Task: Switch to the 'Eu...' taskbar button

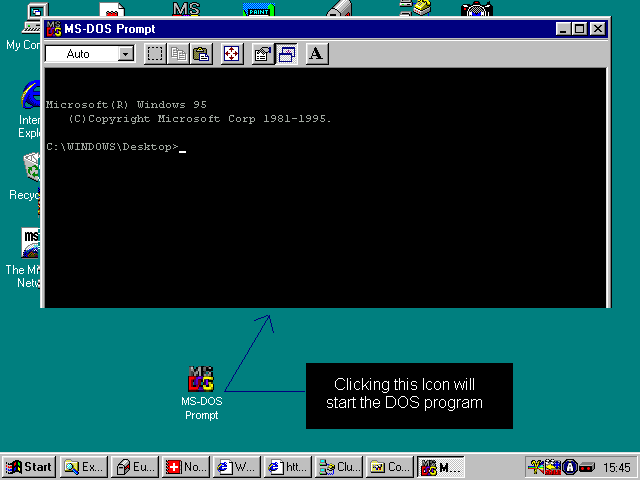Action: pos(135,467)
